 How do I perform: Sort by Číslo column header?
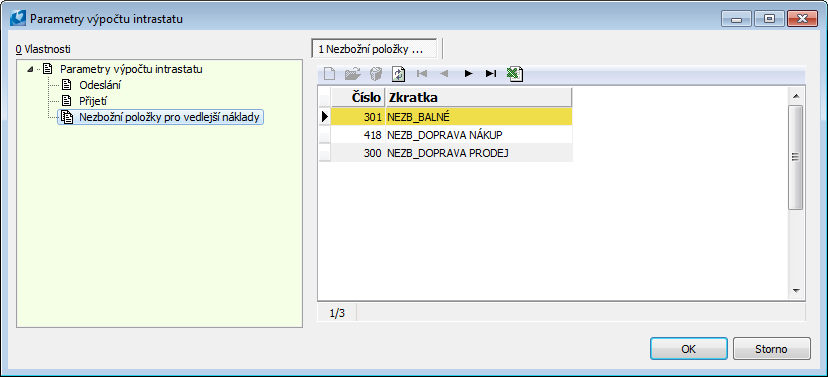(358, 98)
